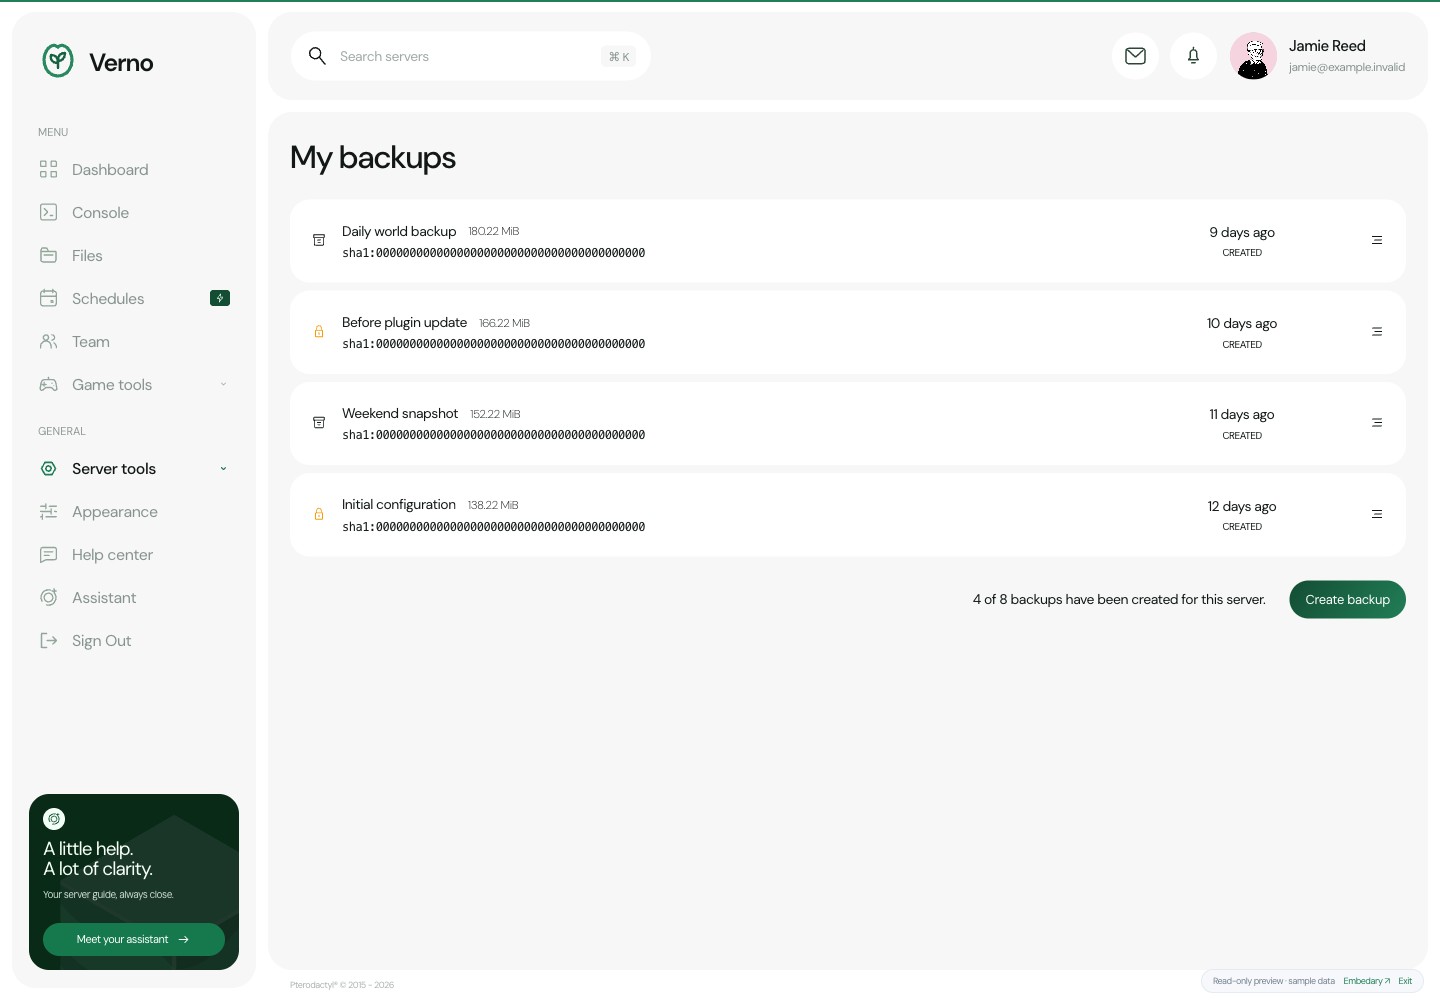Focus the Search servers field
Screen dimensions: 1440x1000
coord(471,56)
